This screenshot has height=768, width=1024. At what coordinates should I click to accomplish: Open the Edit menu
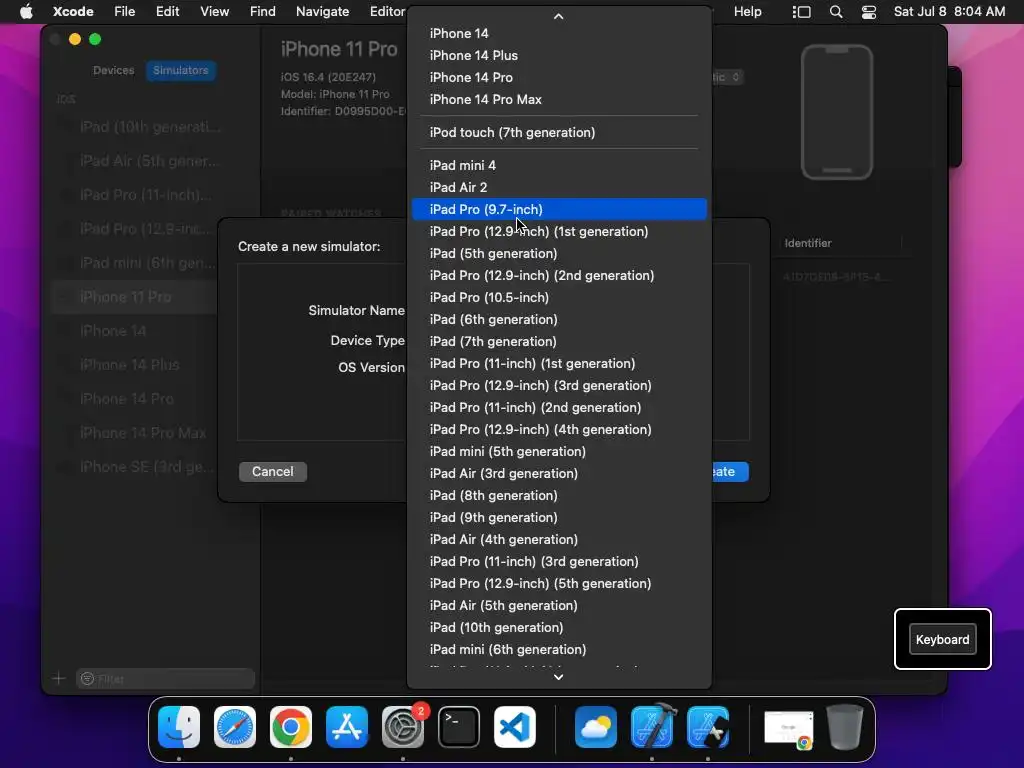[x=167, y=12]
